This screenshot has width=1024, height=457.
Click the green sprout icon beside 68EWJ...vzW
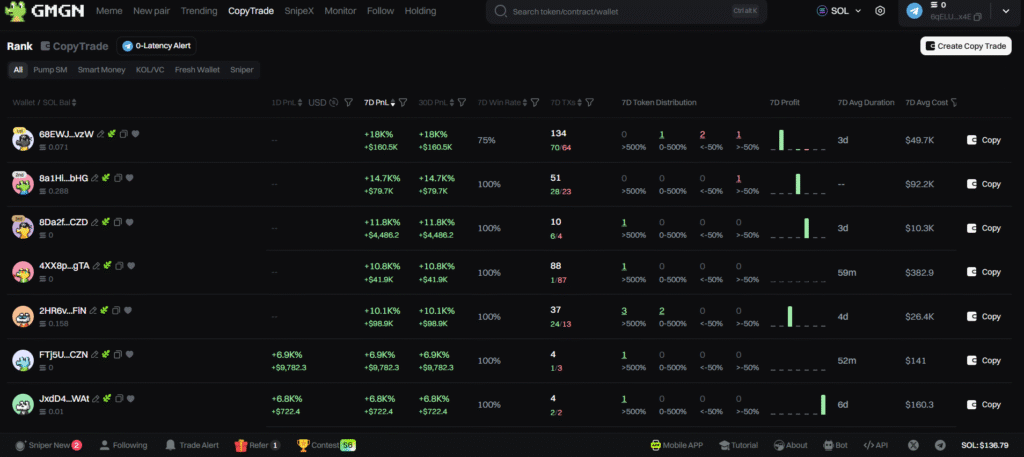(112, 134)
